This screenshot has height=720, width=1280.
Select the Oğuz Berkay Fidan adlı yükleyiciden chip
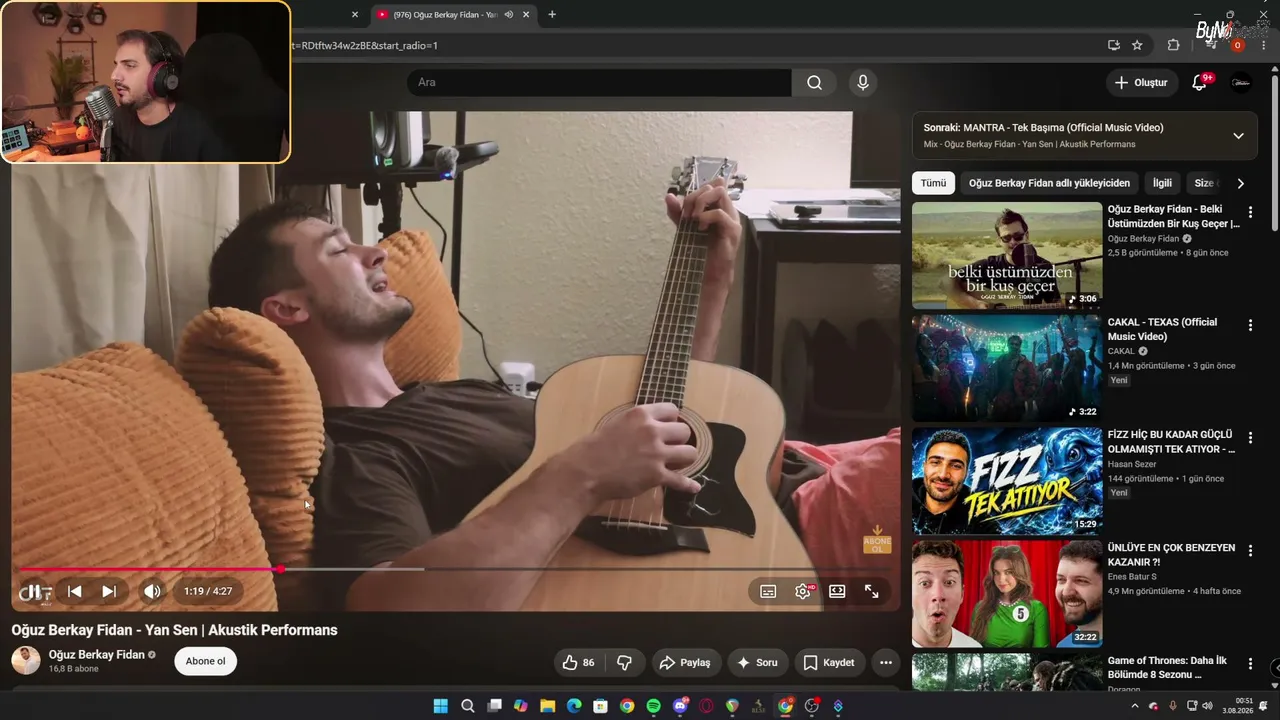pyautogui.click(x=1049, y=183)
